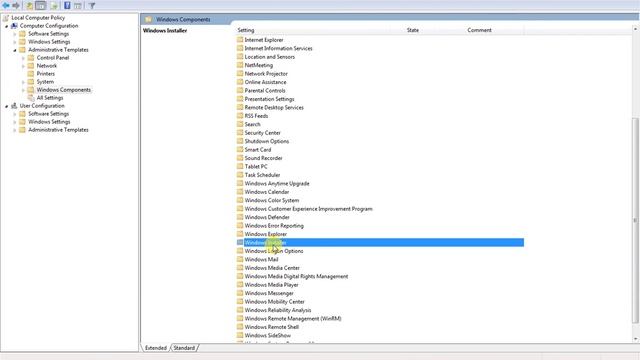Select Windows Error Reporting folder

(x=274, y=225)
